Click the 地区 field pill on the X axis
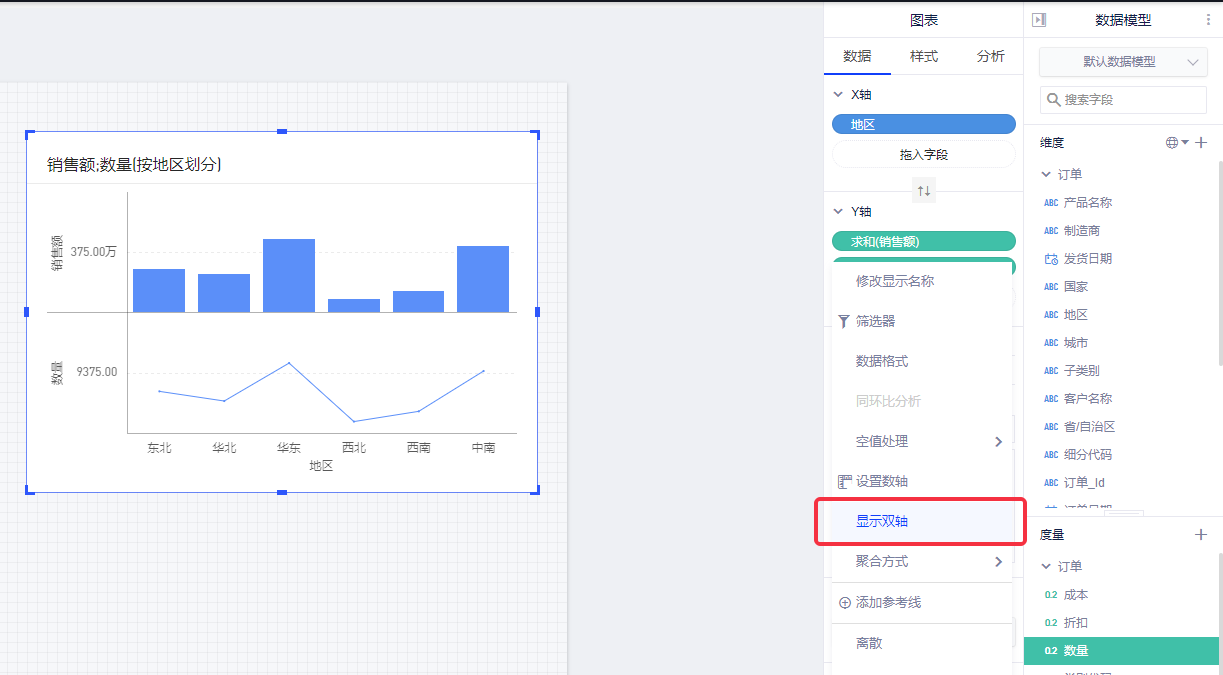 pos(923,124)
